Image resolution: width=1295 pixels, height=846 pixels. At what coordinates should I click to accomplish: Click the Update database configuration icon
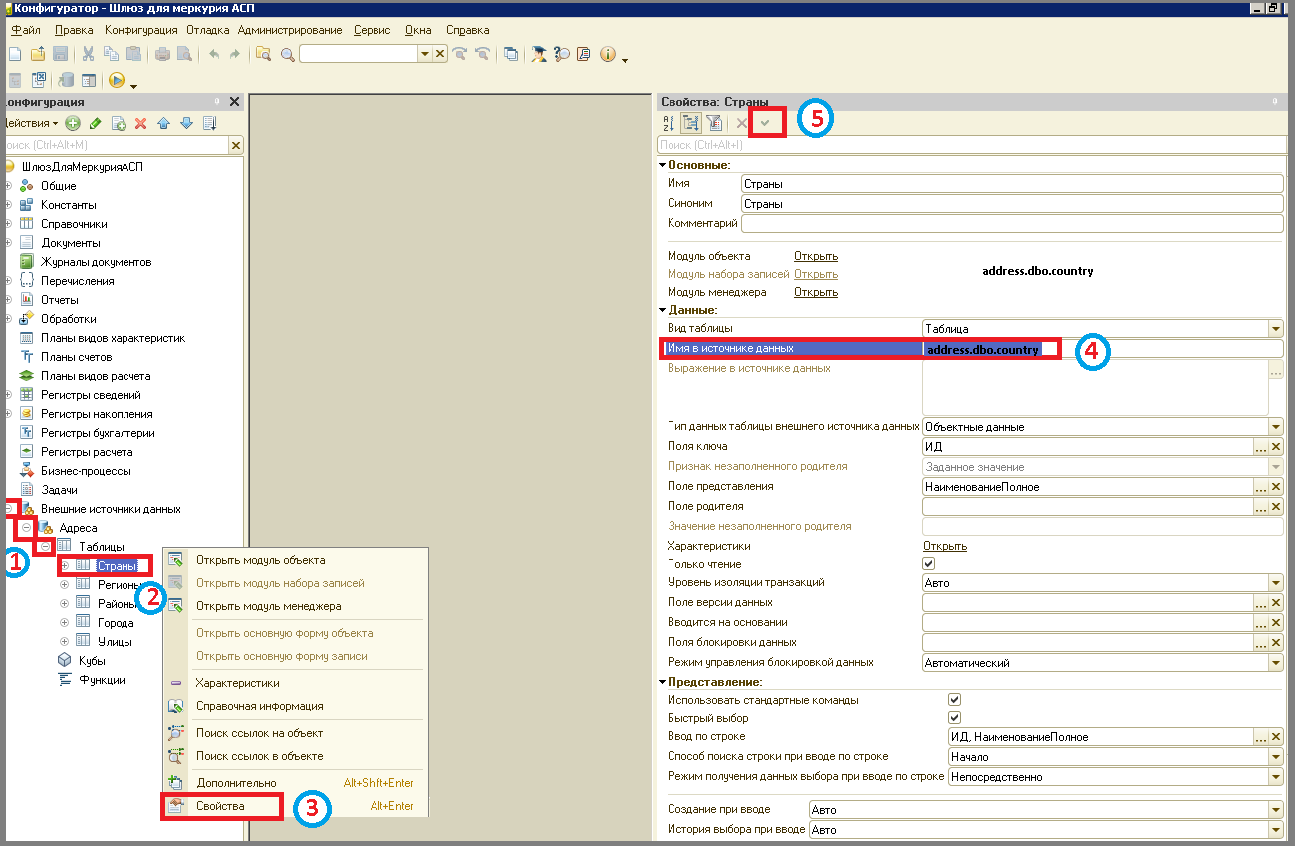point(66,80)
